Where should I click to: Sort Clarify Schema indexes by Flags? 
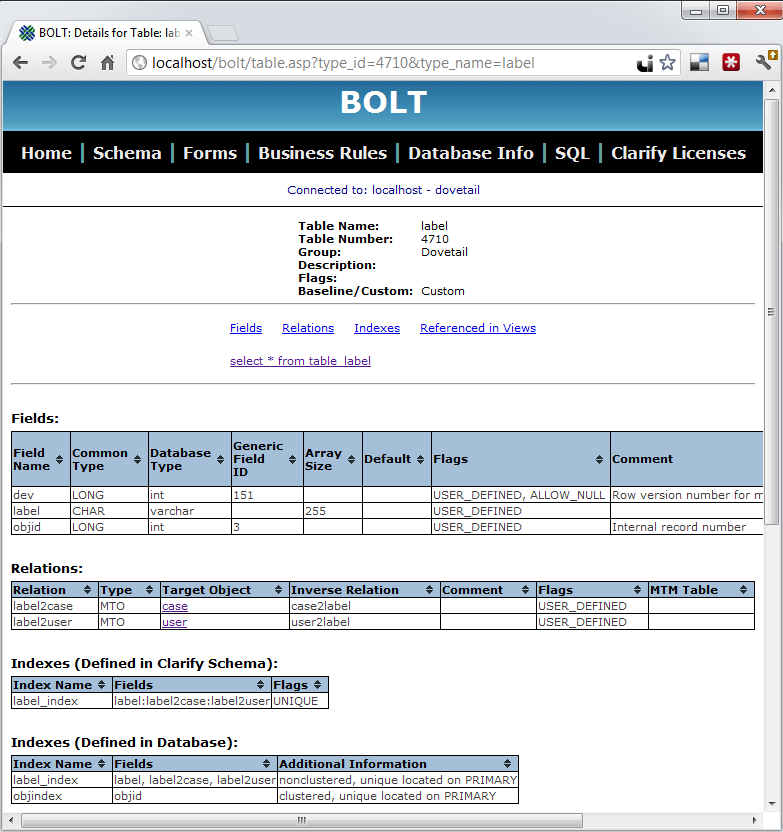[317, 684]
